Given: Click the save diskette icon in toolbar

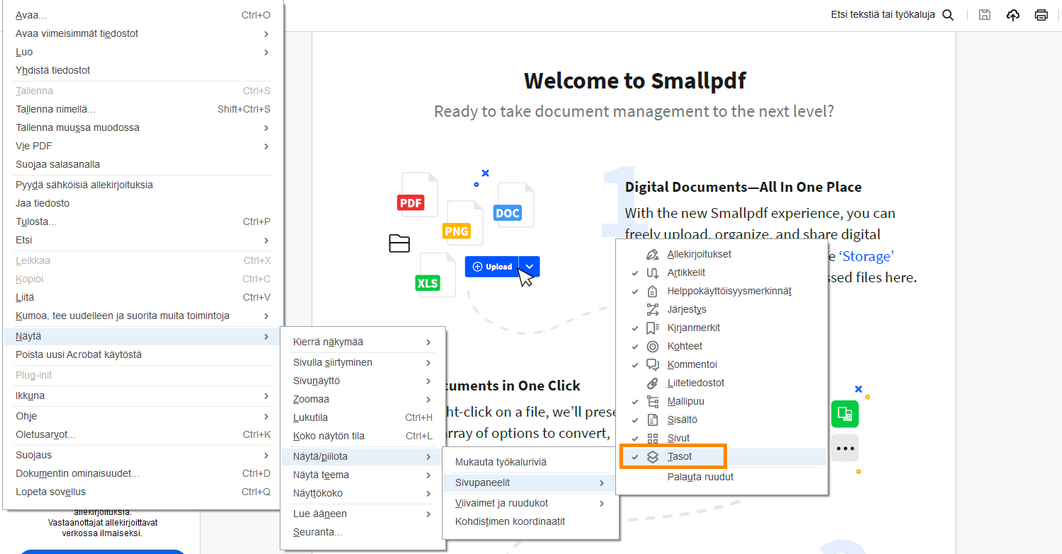Looking at the screenshot, I should (985, 15).
